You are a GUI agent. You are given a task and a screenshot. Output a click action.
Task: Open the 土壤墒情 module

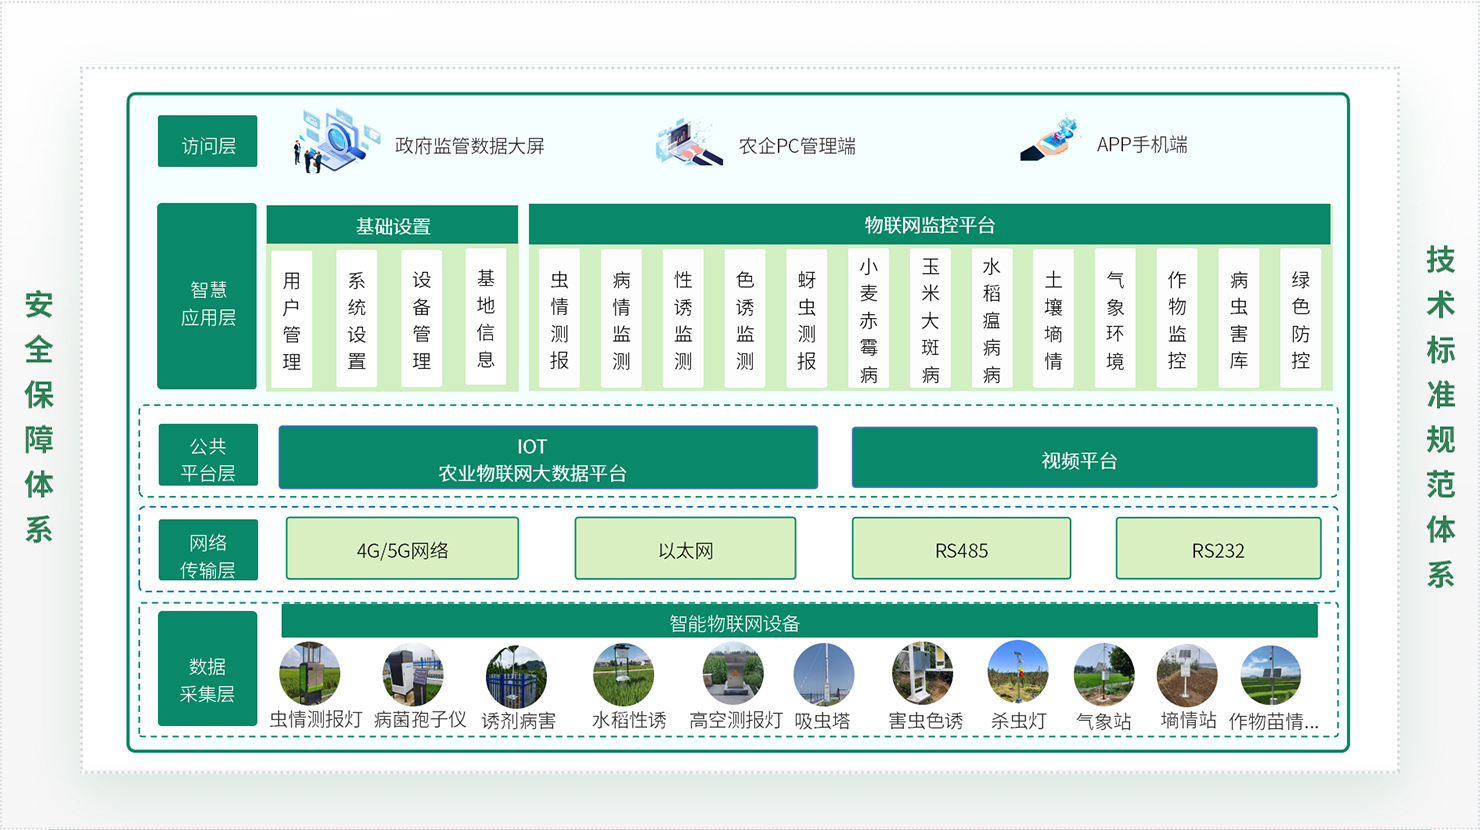tap(1054, 319)
